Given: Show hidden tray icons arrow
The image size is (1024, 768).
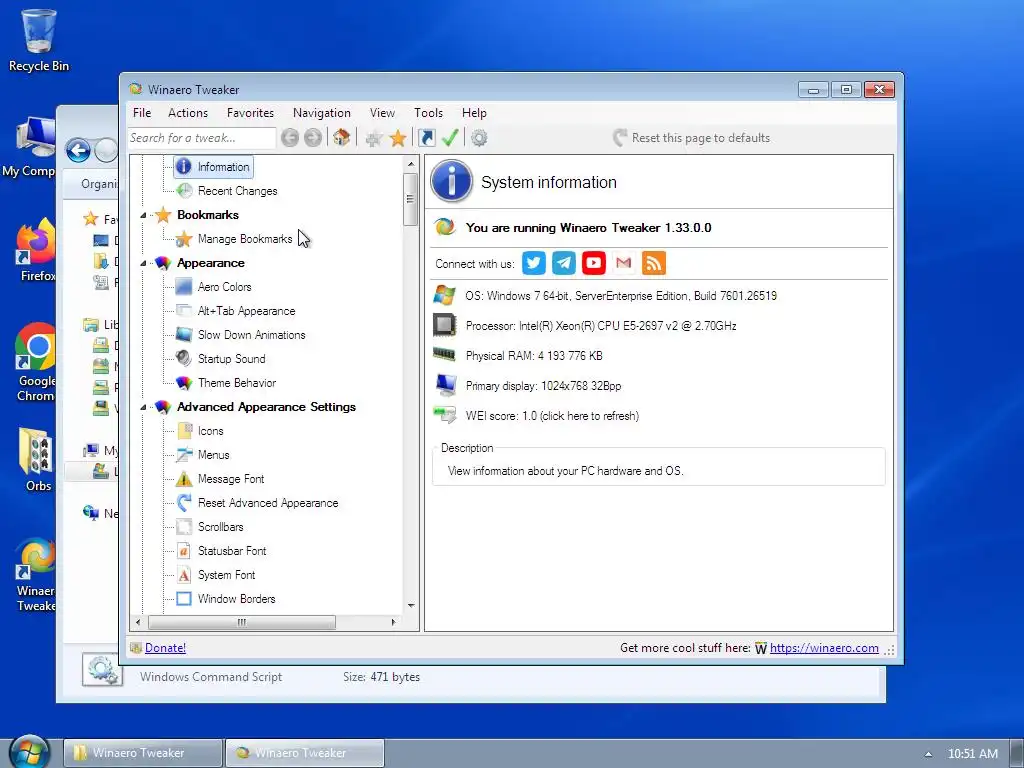Looking at the screenshot, I should point(928,754).
